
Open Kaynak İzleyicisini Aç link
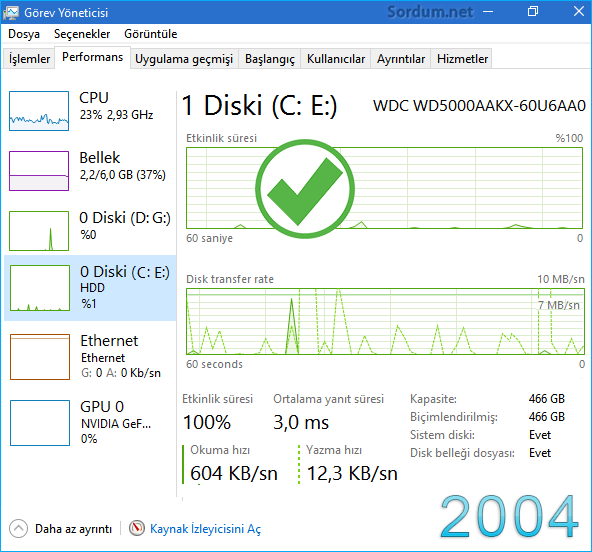[x=205, y=529]
